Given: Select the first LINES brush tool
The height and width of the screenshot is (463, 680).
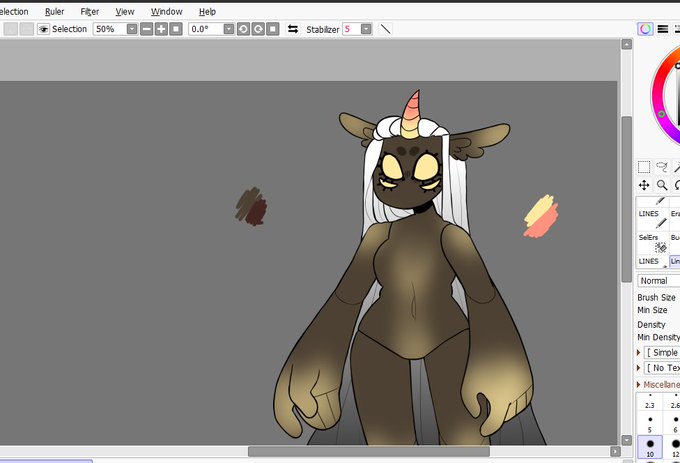Looking at the screenshot, I should pos(653,218).
